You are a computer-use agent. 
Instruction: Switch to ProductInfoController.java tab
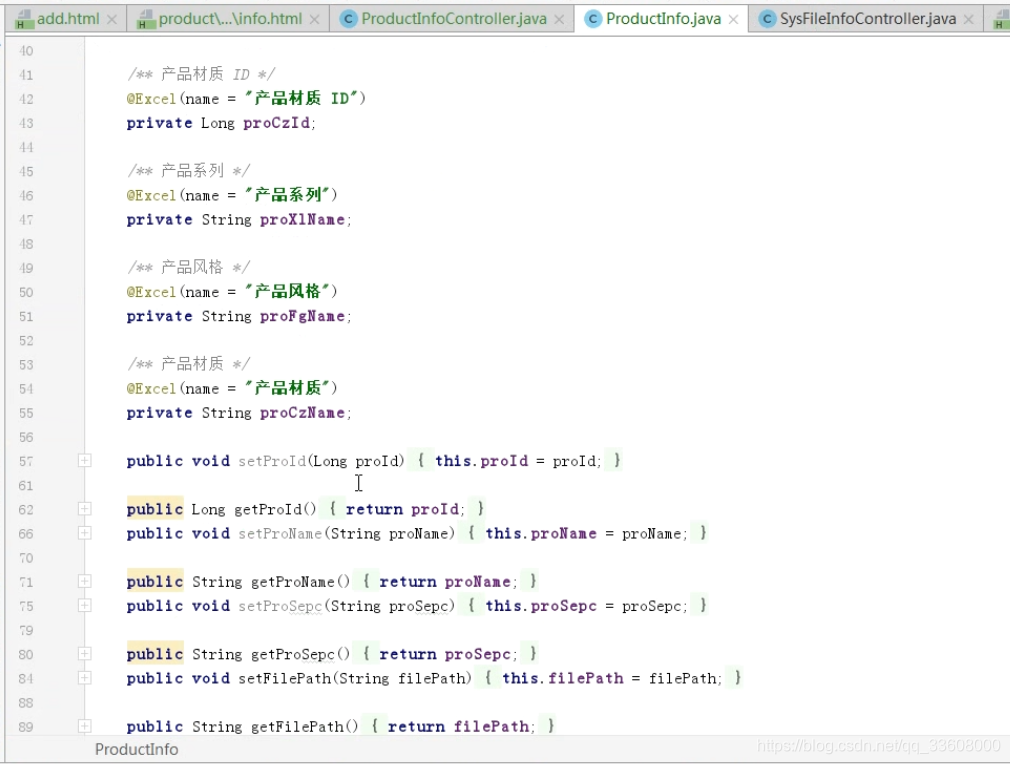coord(453,19)
